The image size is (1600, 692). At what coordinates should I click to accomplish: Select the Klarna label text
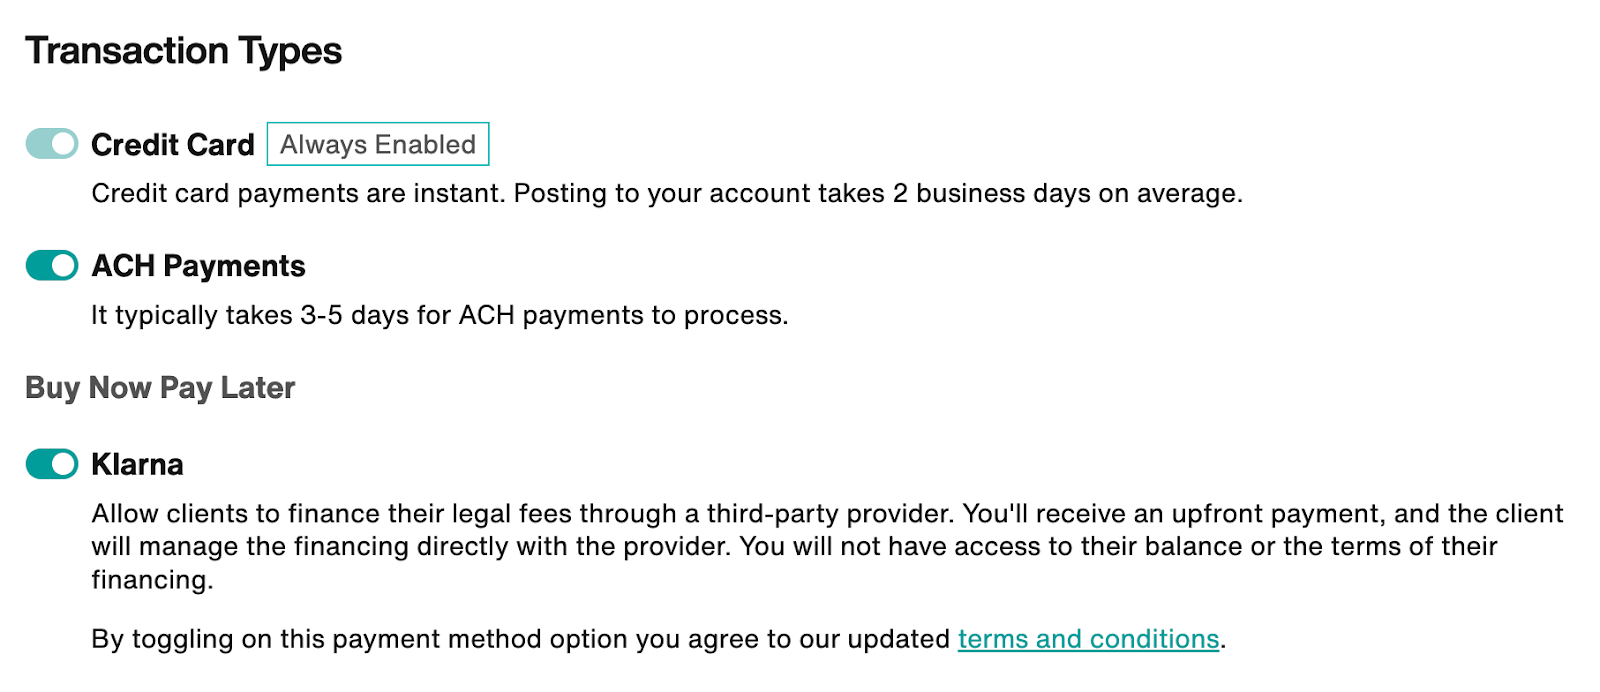pos(137,464)
